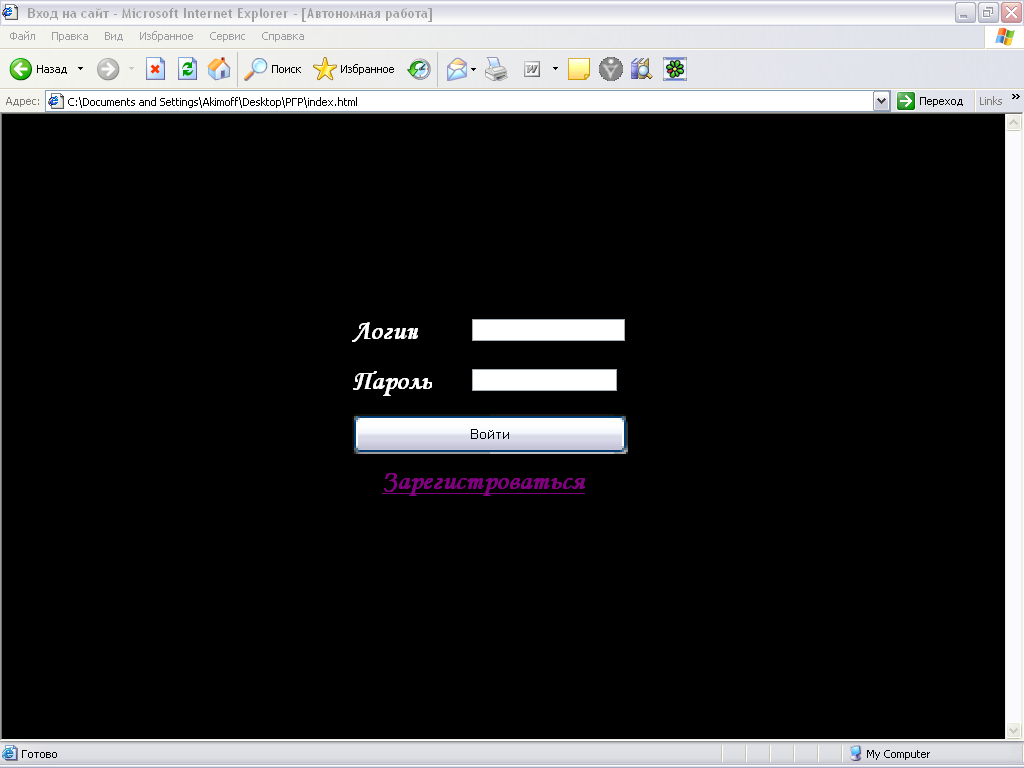
Task: Open the Research books icon
Action: (x=641, y=69)
